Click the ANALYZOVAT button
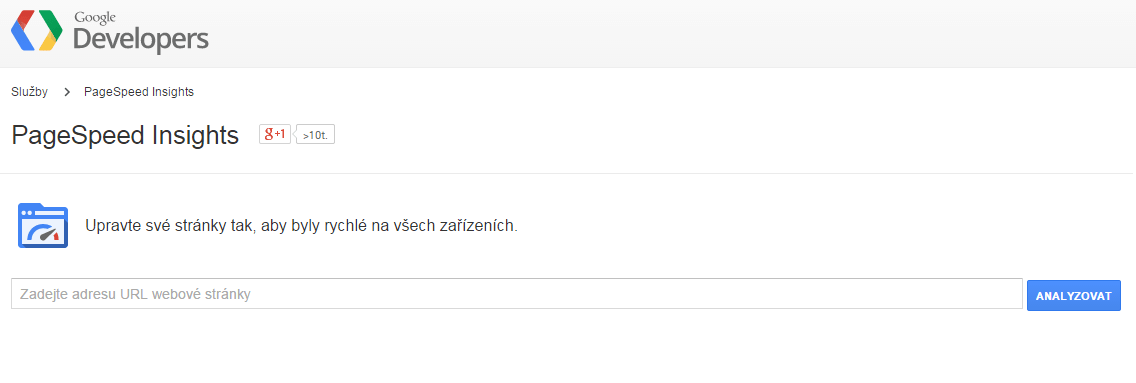Image resolution: width=1136 pixels, height=383 pixels. click(x=1074, y=295)
